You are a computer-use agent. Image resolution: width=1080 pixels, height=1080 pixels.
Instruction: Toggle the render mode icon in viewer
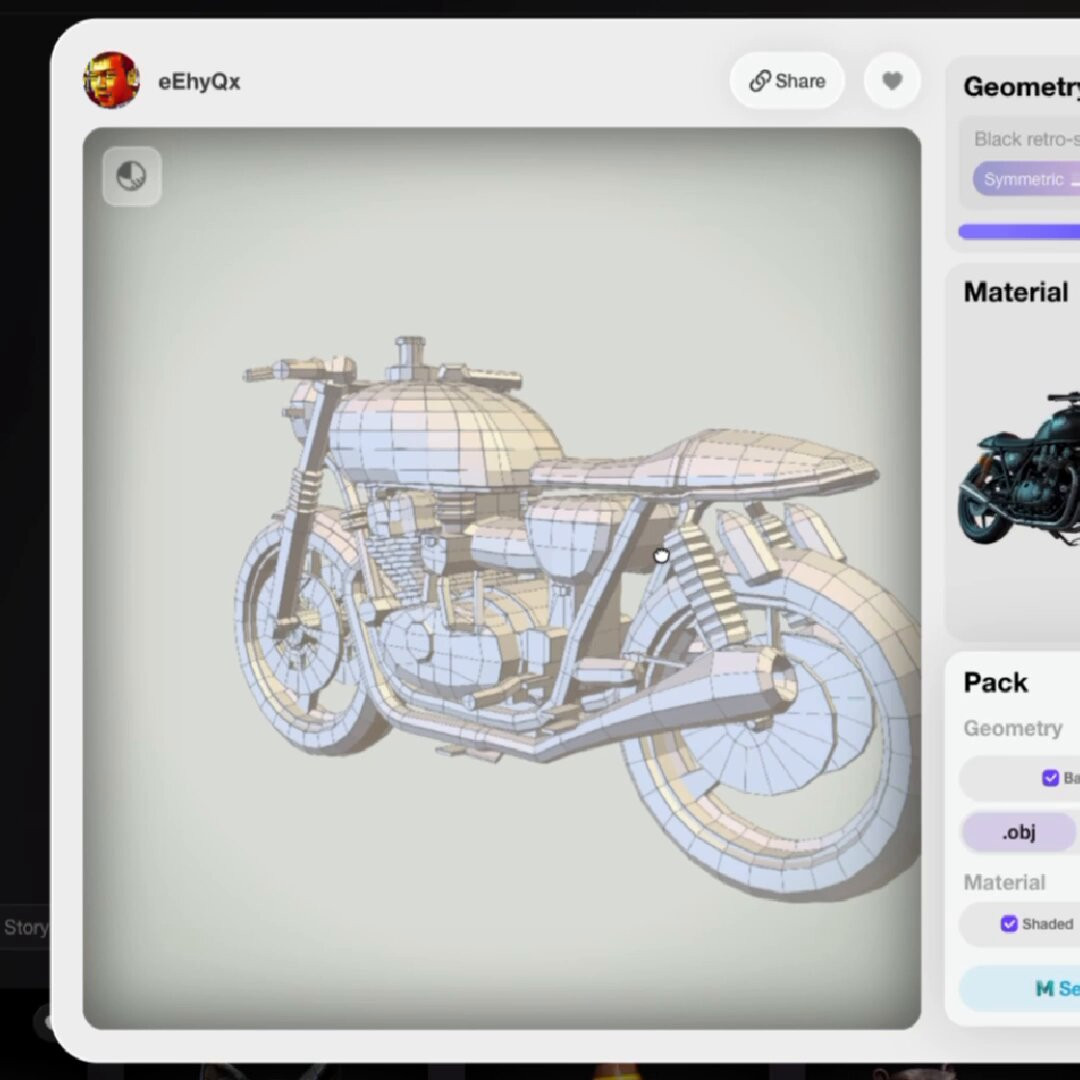click(x=132, y=176)
